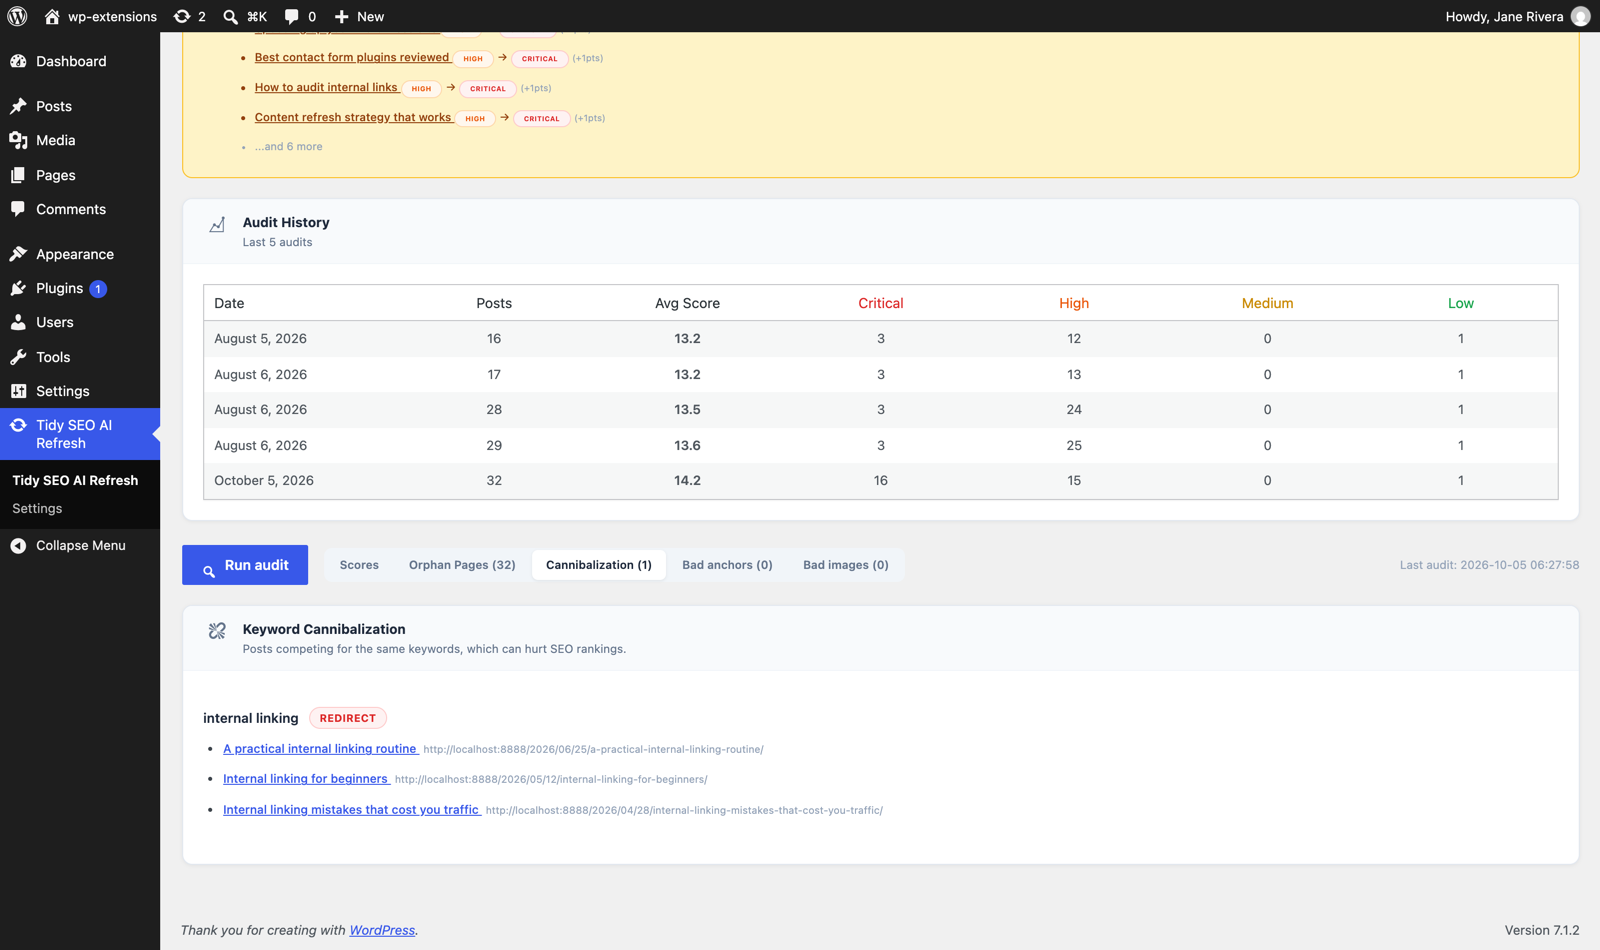Click the 13.5 average score value
This screenshot has width=1600, height=950.
[687, 409]
